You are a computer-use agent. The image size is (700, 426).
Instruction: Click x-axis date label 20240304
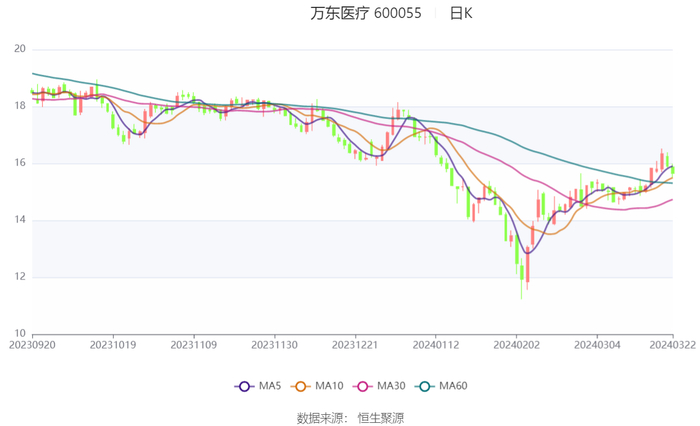click(597, 345)
